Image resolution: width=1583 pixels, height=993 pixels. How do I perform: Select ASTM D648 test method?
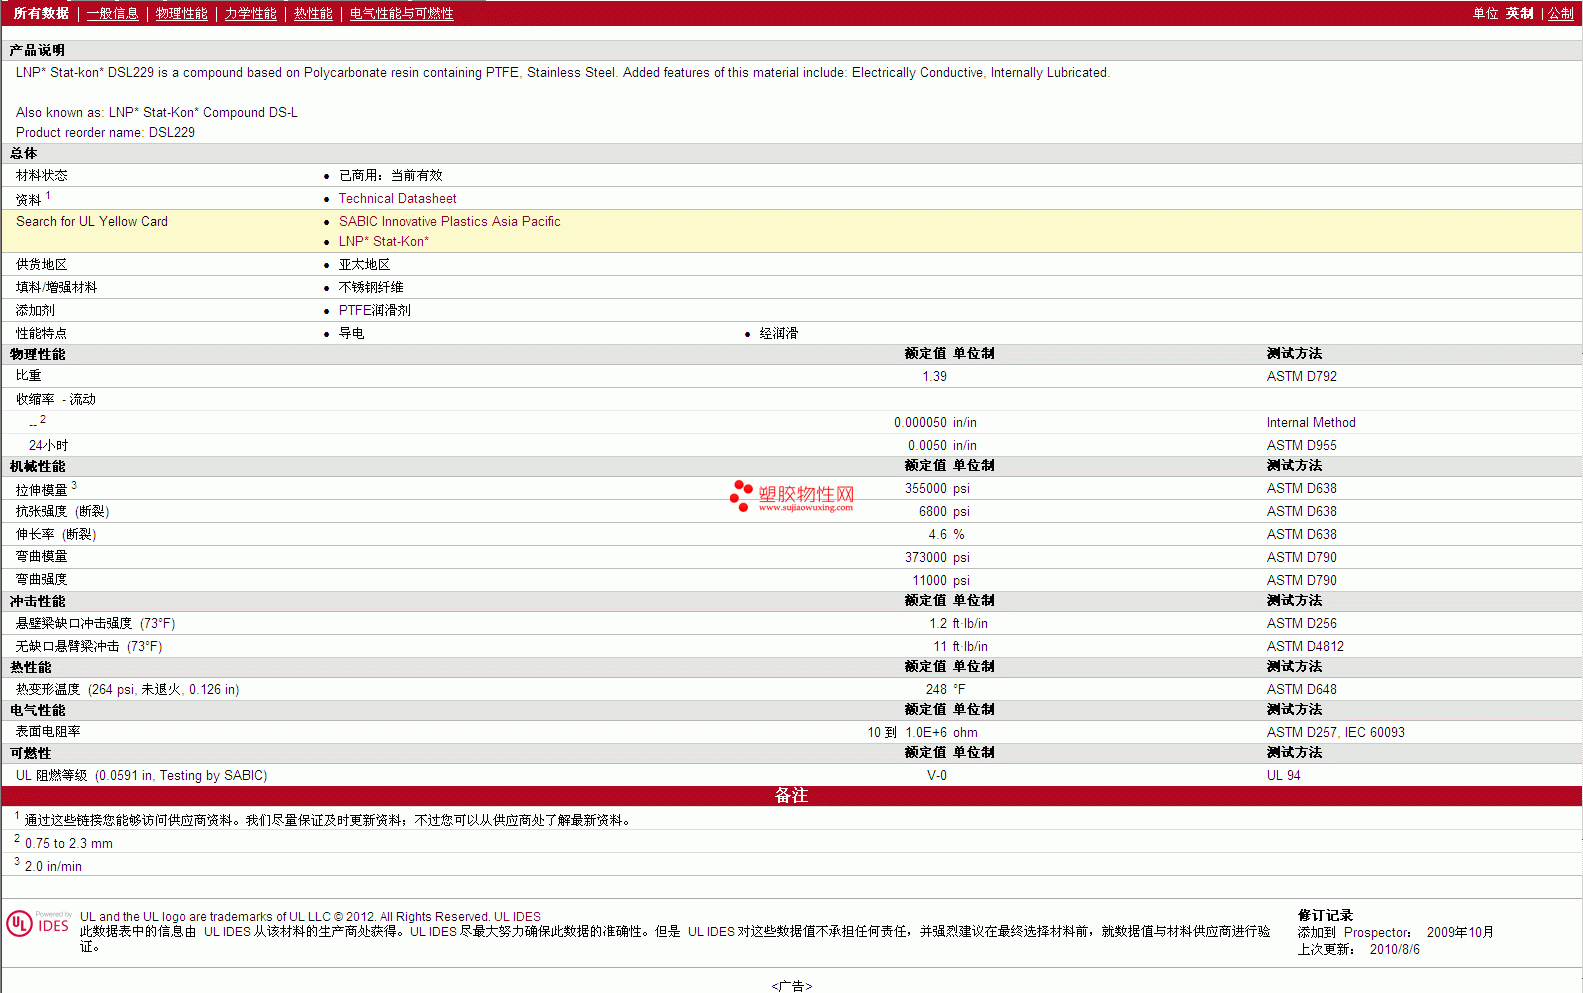pos(1301,690)
